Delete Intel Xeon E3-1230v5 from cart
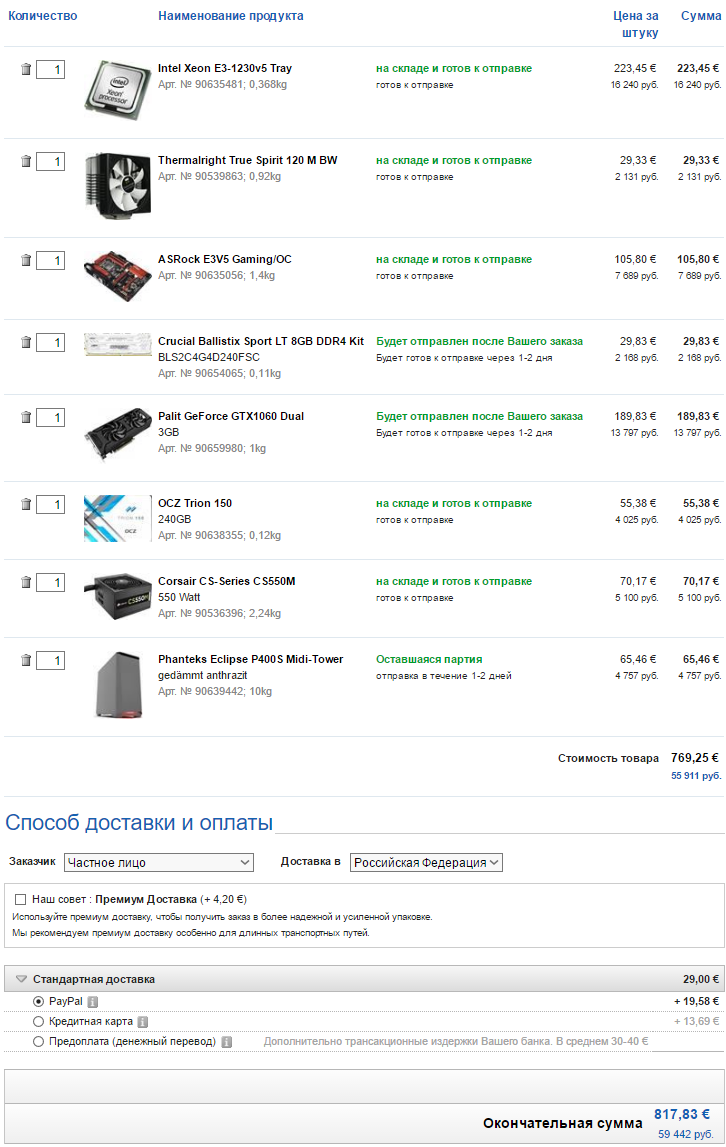Screen dimensions: 726x1147 (x=26, y=70)
